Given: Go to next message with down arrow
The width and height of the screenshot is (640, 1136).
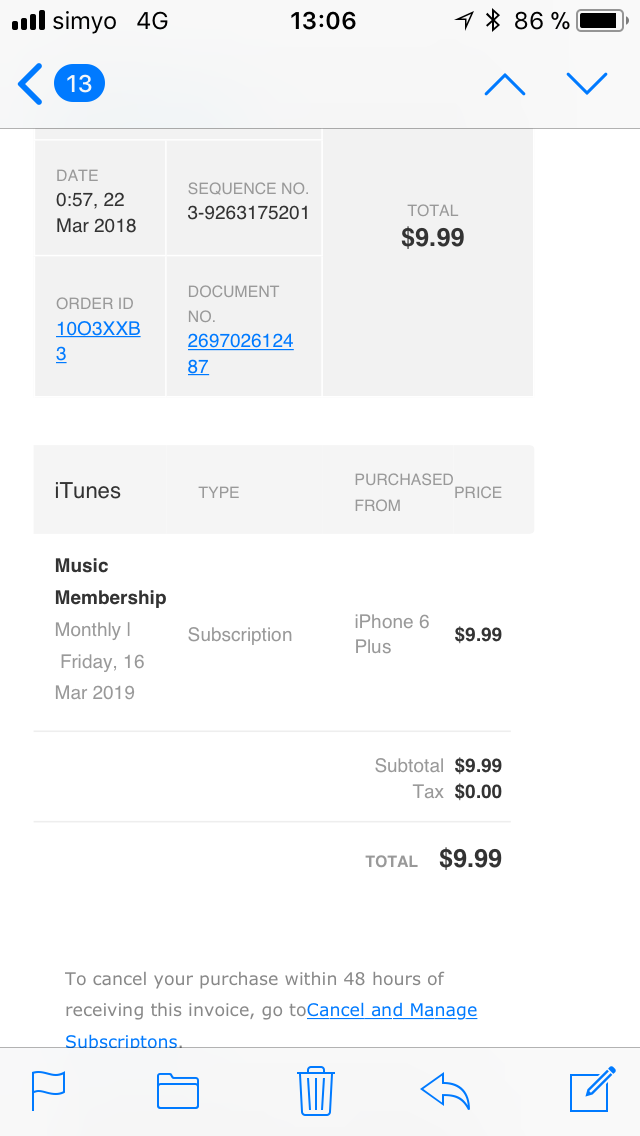Looking at the screenshot, I should pyautogui.click(x=586, y=84).
